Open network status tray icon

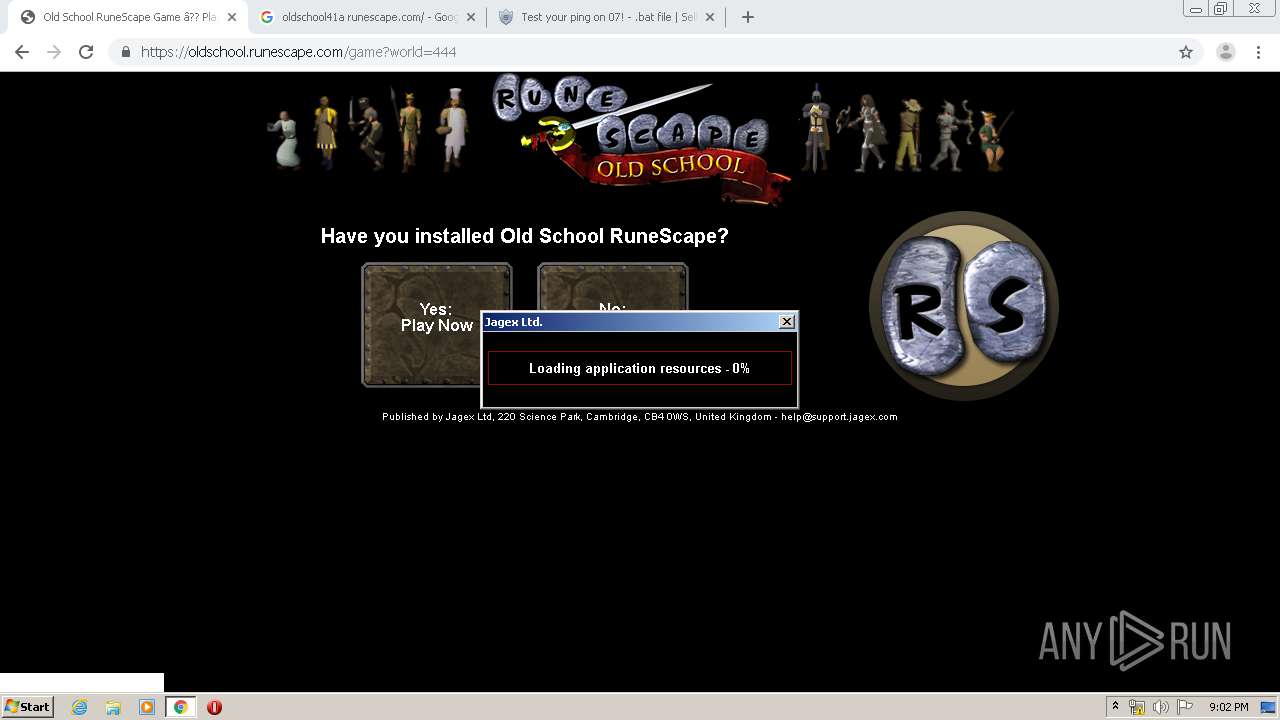pyautogui.click(x=1137, y=707)
